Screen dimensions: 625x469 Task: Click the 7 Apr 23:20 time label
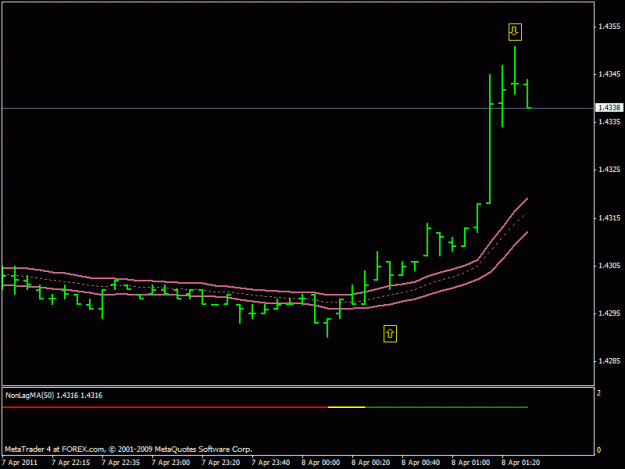click(x=221, y=463)
